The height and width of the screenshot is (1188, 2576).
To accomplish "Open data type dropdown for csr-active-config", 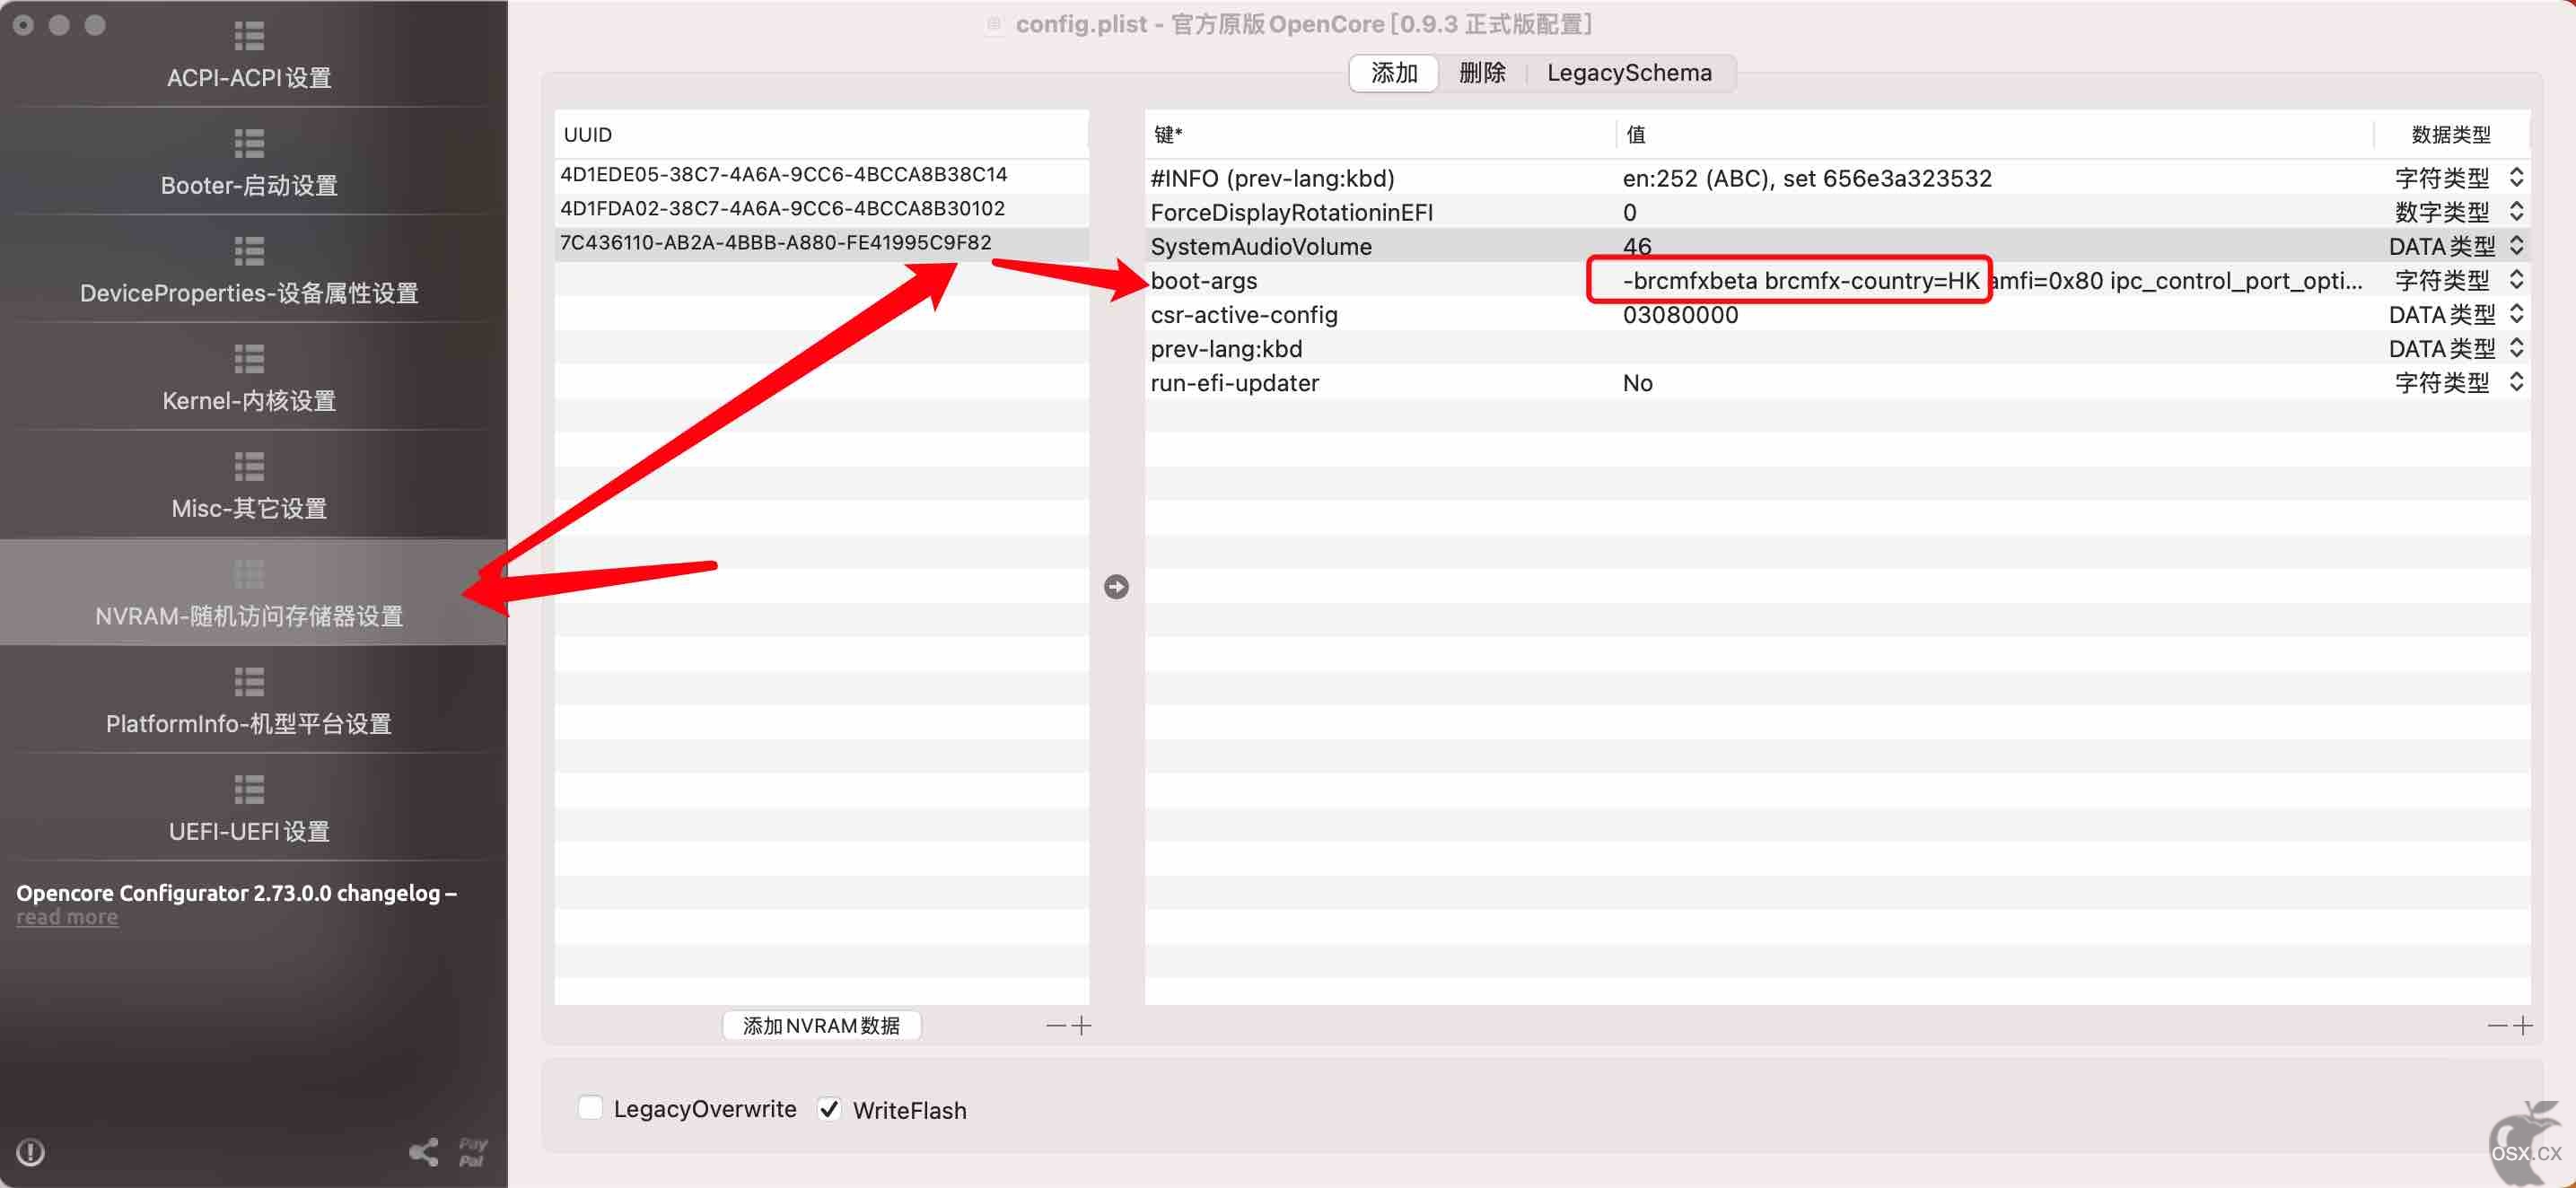I will coord(2517,314).
